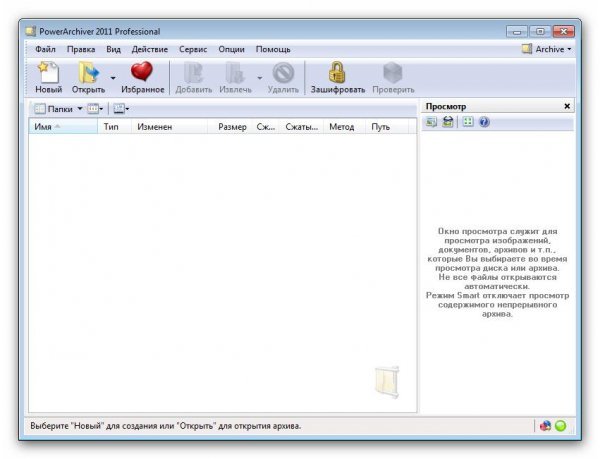Minimize the PowerArchiver window
Viewport: 600px width, 459px height.
point(516,31)
